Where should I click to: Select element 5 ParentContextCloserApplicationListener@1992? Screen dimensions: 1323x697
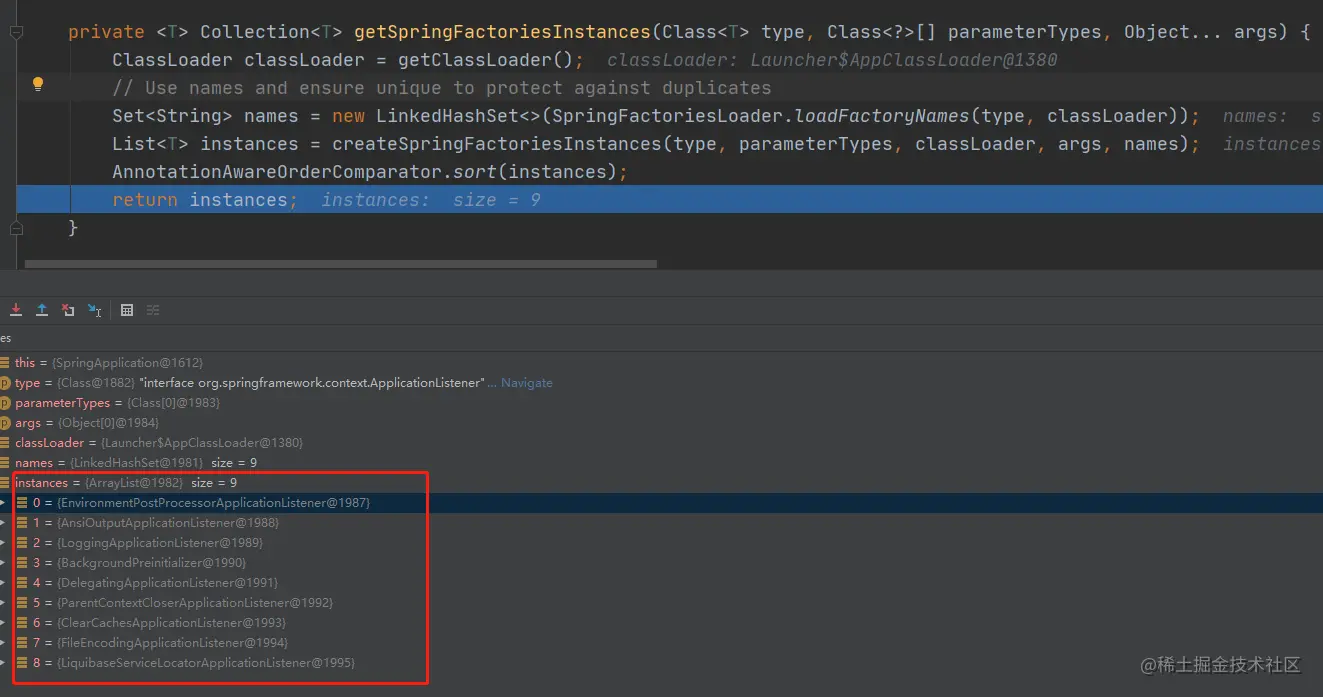(x=661, y=603)
